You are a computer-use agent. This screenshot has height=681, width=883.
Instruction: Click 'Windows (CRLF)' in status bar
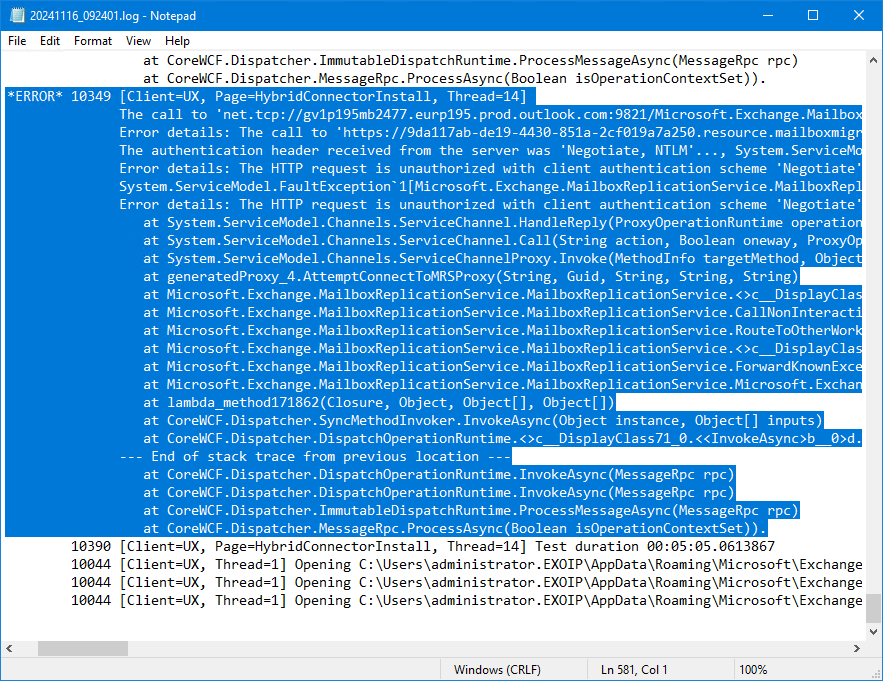[x=497, y=670]
